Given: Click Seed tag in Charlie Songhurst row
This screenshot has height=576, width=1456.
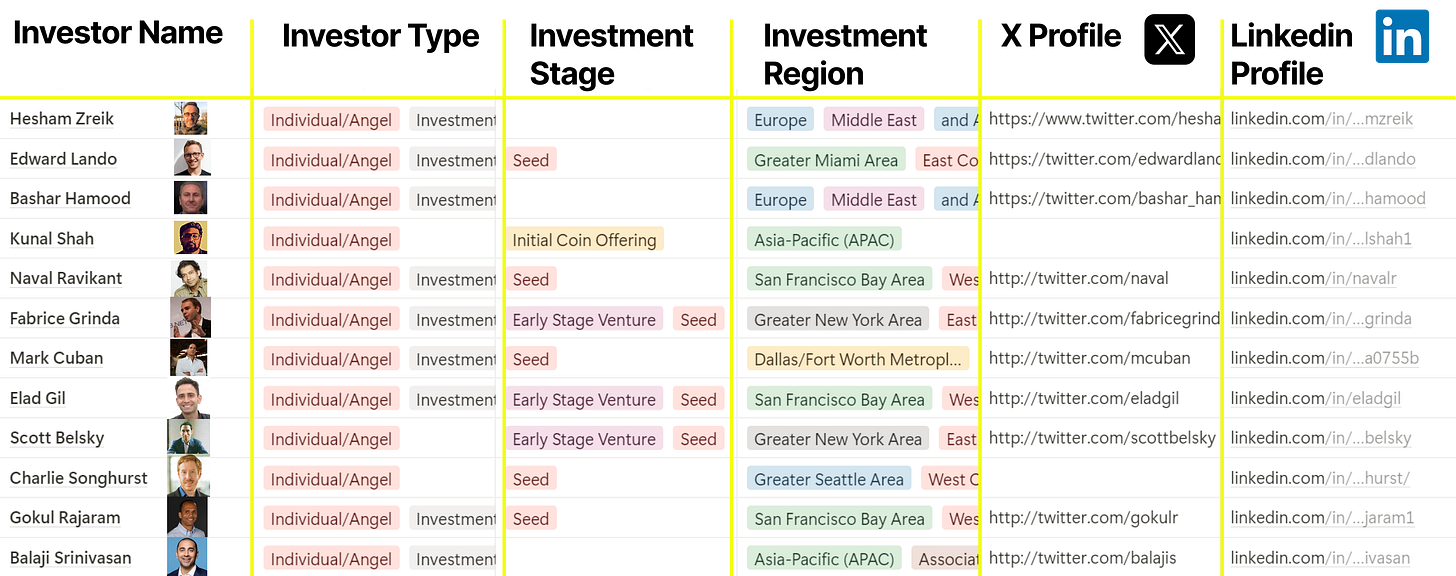Looking at the screenshot, I should pyautogui.click(x=530, y=480).
